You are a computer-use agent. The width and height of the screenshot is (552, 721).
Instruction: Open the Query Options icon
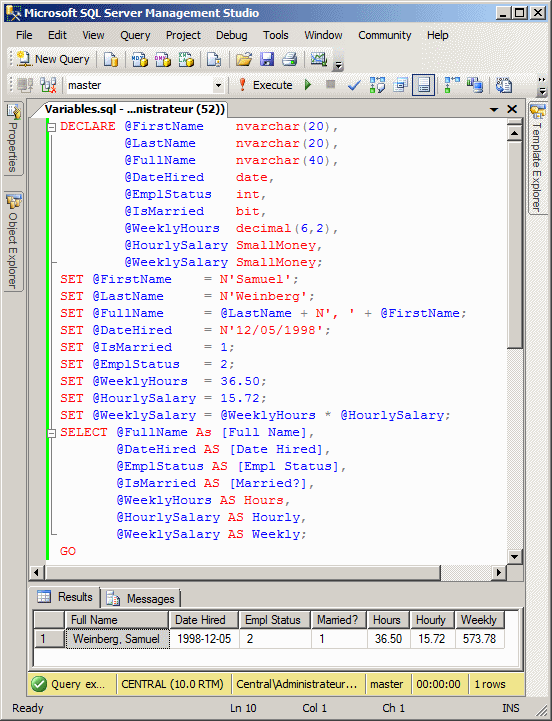(x=401, y=85)
